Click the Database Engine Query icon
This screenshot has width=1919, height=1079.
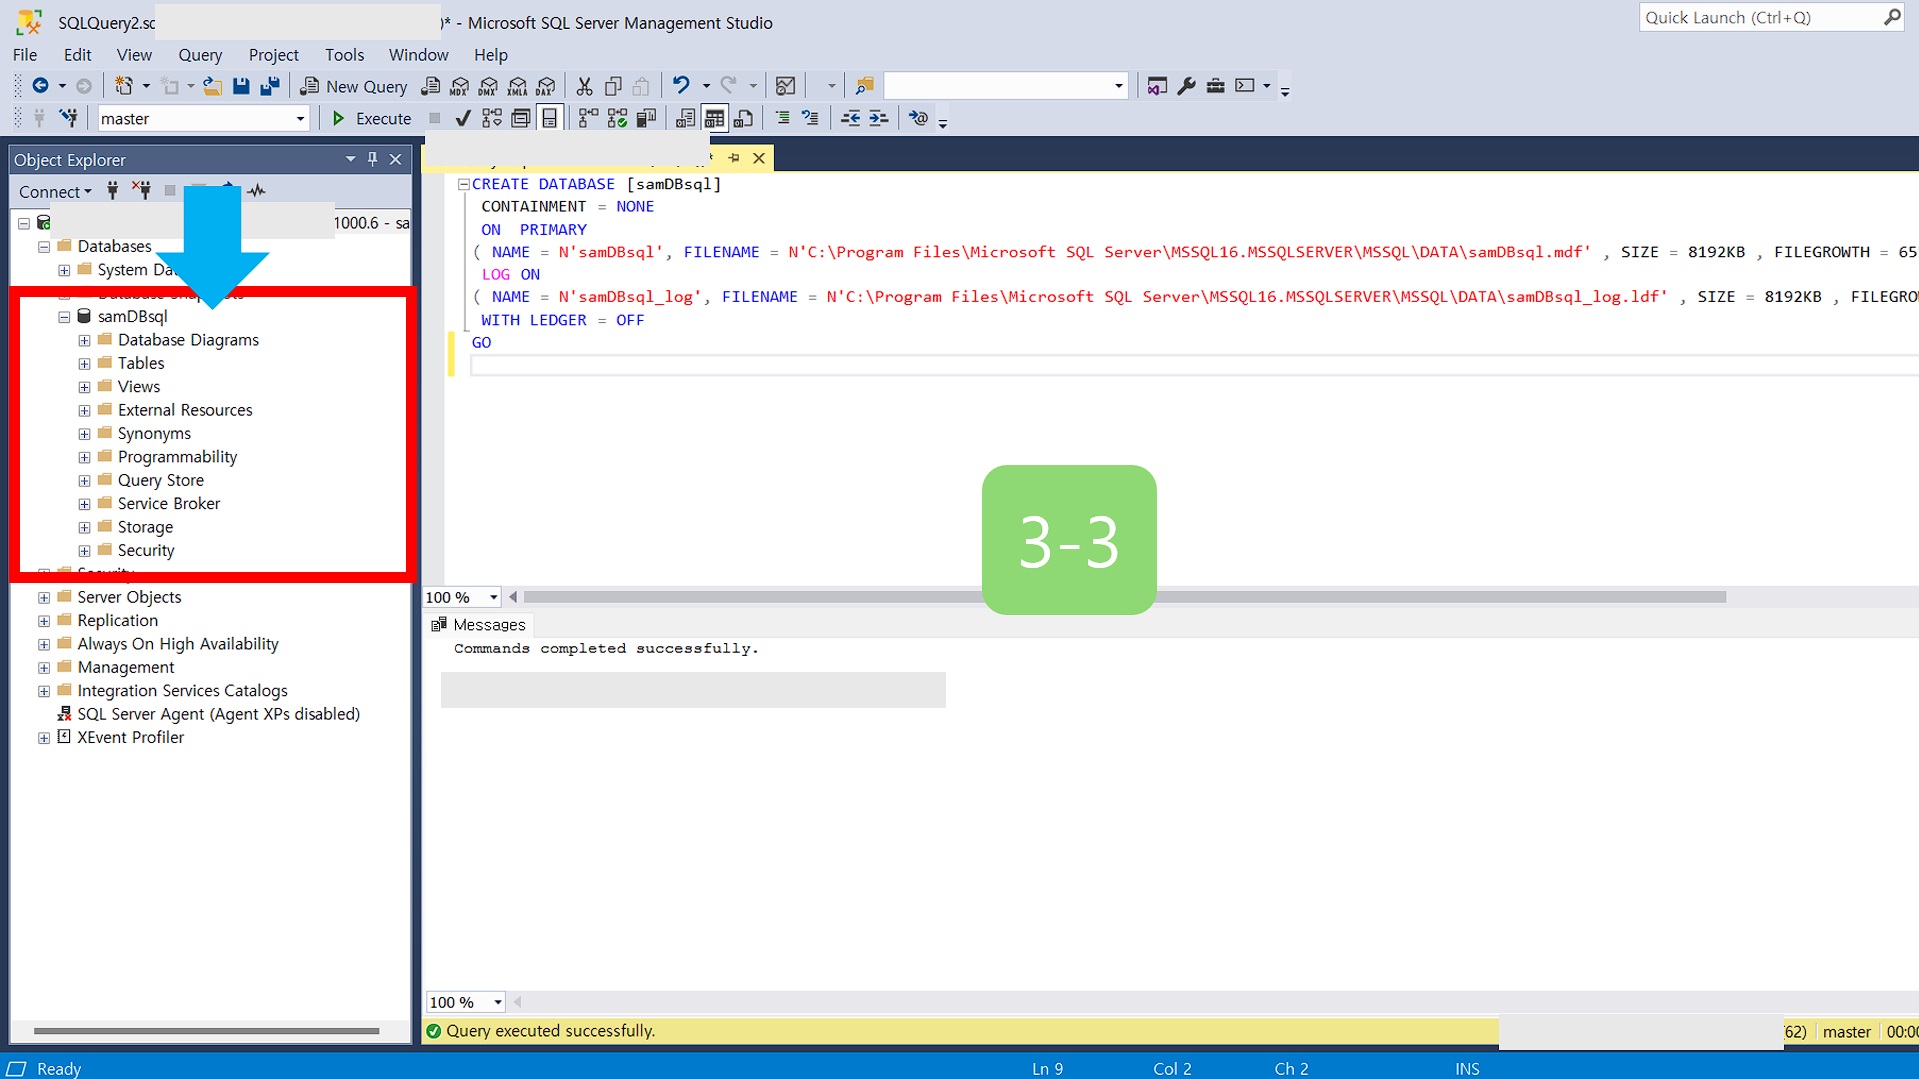coord(431,86)
